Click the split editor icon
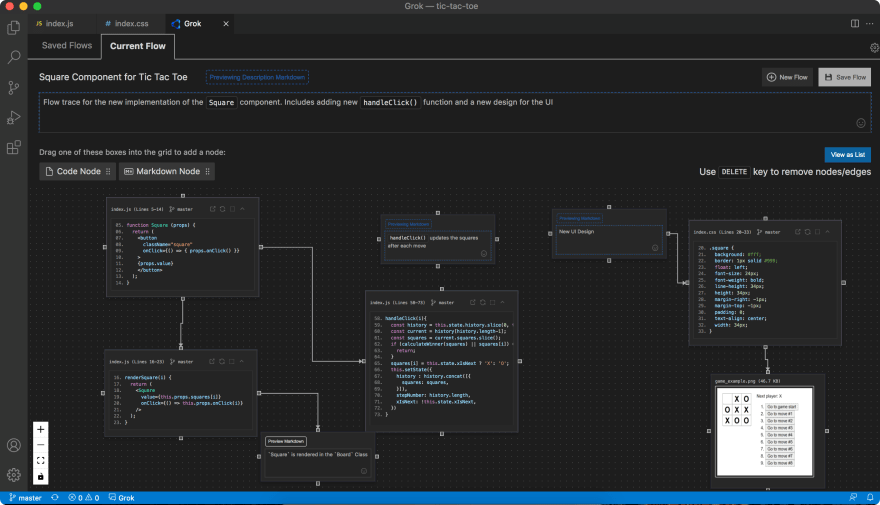Image resolution: width=880 pixels, height=505 pixels. 854,24
